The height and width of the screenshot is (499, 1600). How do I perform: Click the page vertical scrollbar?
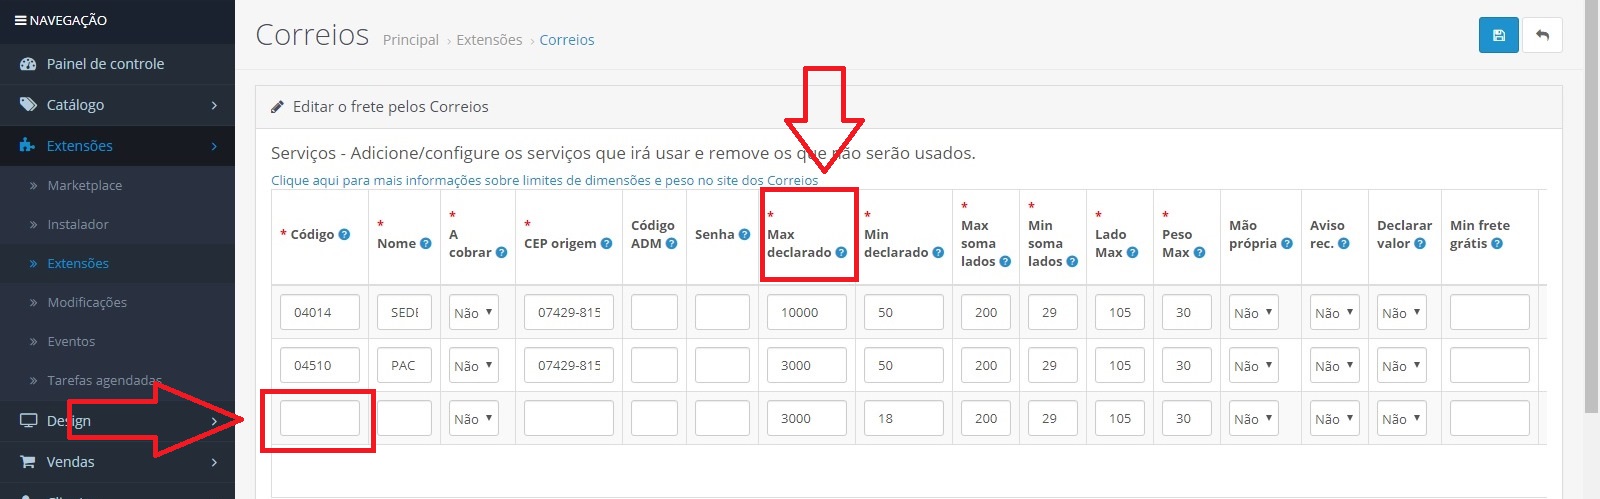[x=1591, y=205]
